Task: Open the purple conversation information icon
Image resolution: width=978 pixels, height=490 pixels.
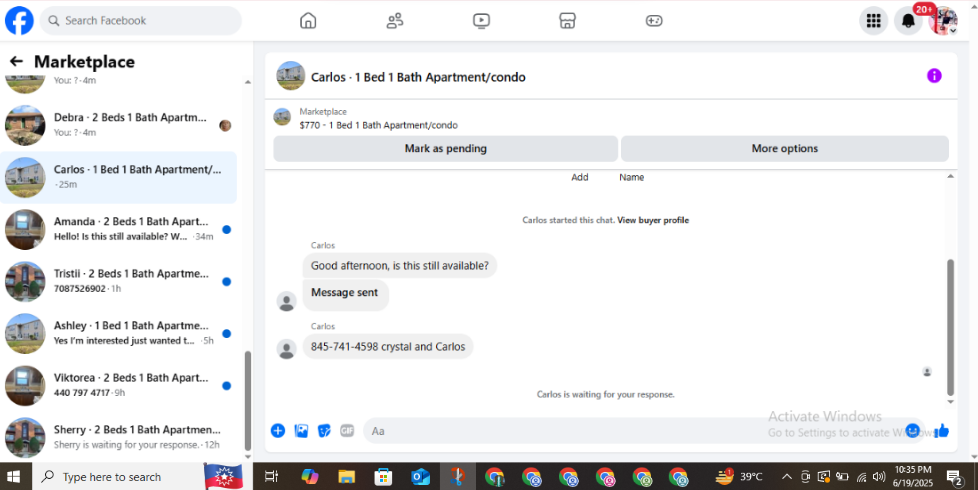Action: tap(934, 76)
